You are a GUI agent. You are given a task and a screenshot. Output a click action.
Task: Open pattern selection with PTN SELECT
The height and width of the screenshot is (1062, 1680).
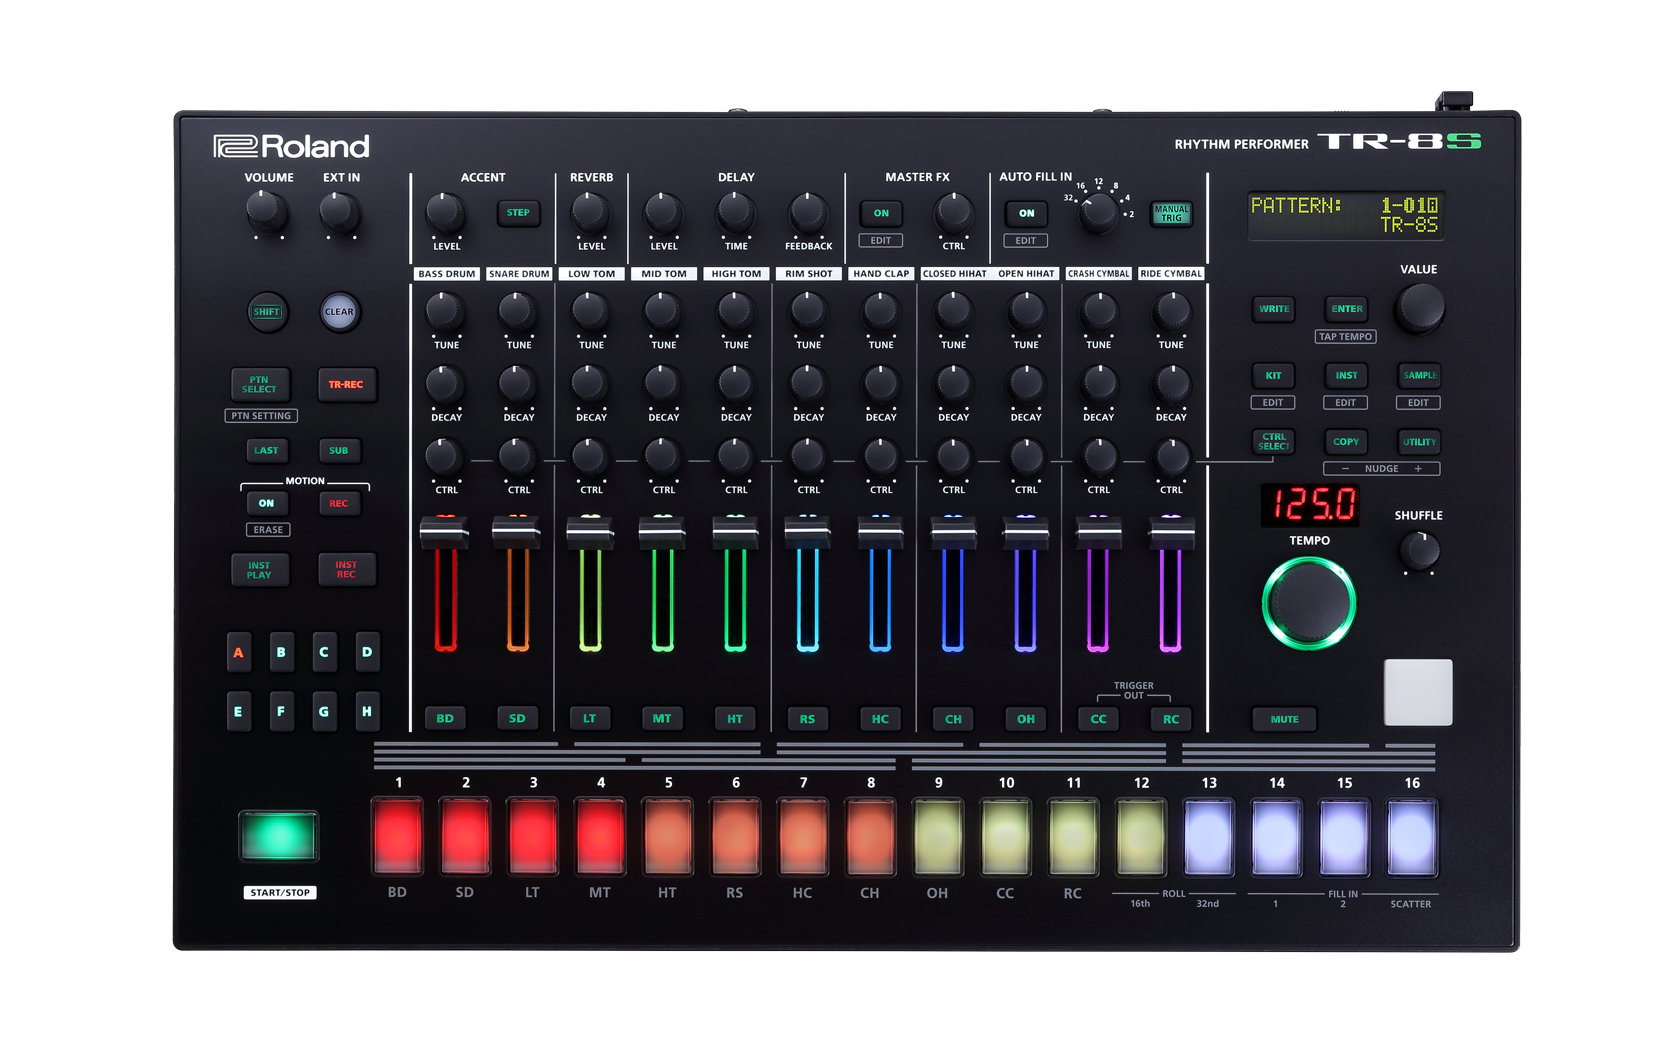(x=260, y=385)
